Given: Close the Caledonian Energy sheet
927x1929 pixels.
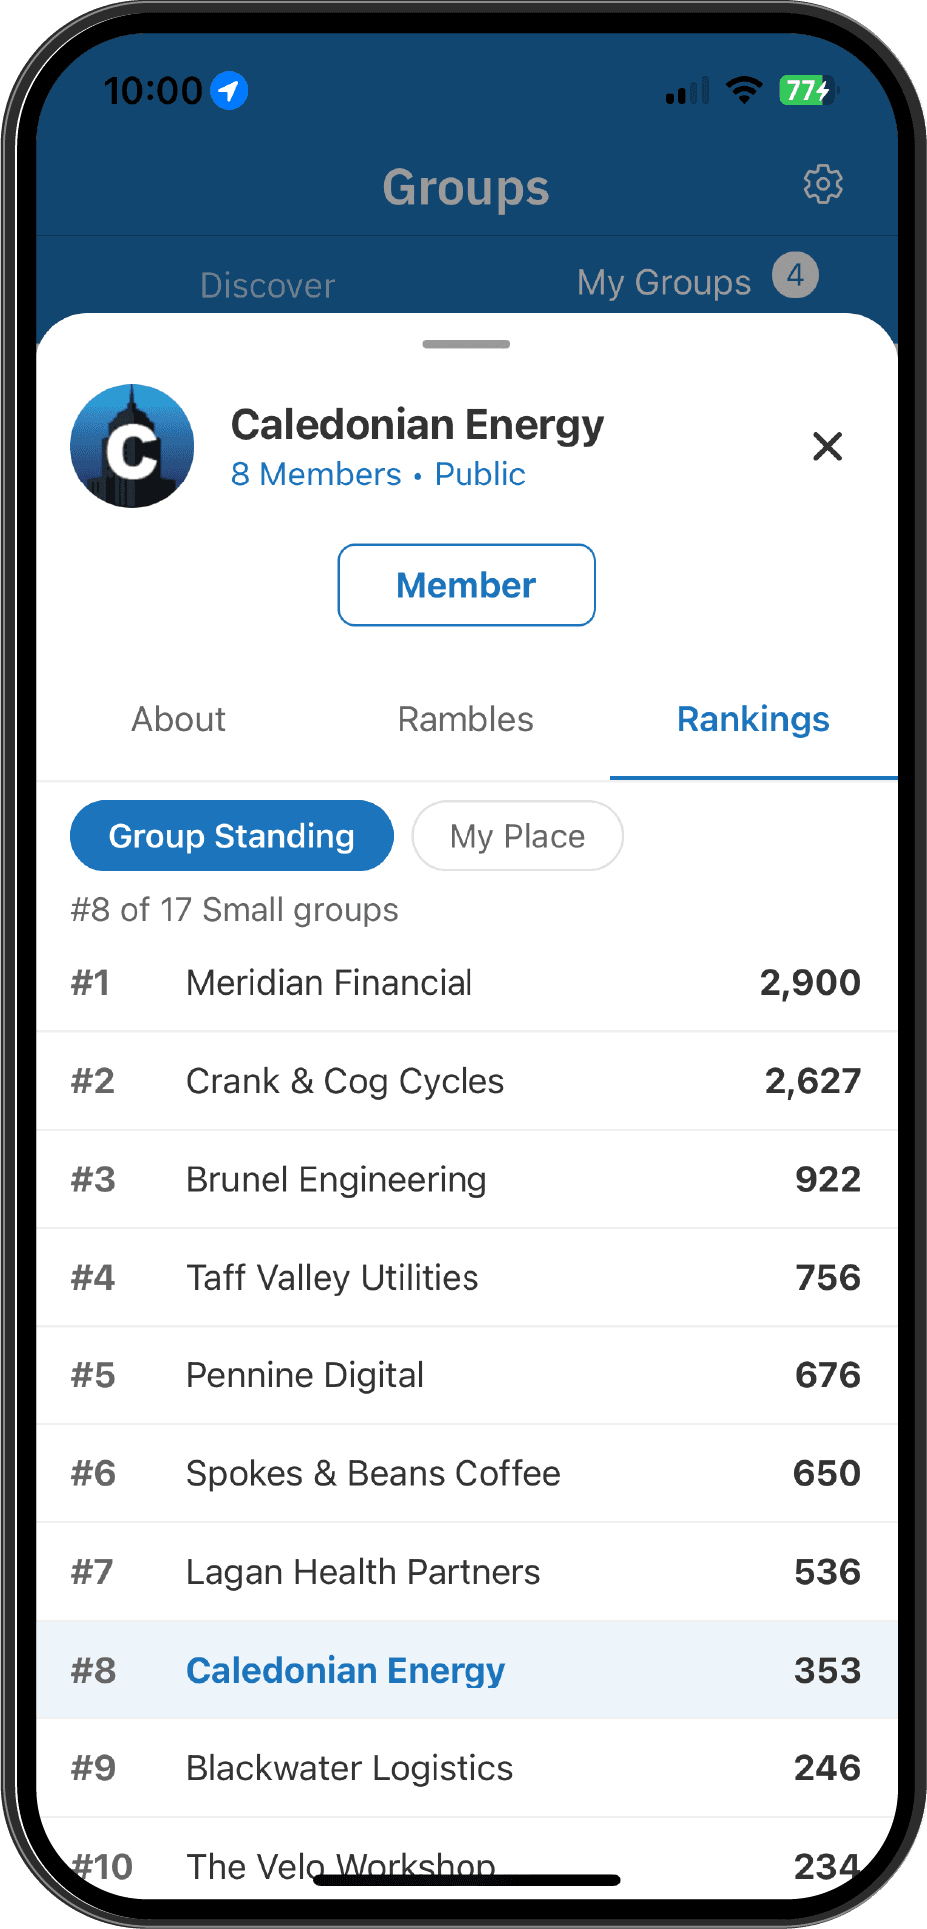Looking at the screenshot, I should tap(828, 446).
